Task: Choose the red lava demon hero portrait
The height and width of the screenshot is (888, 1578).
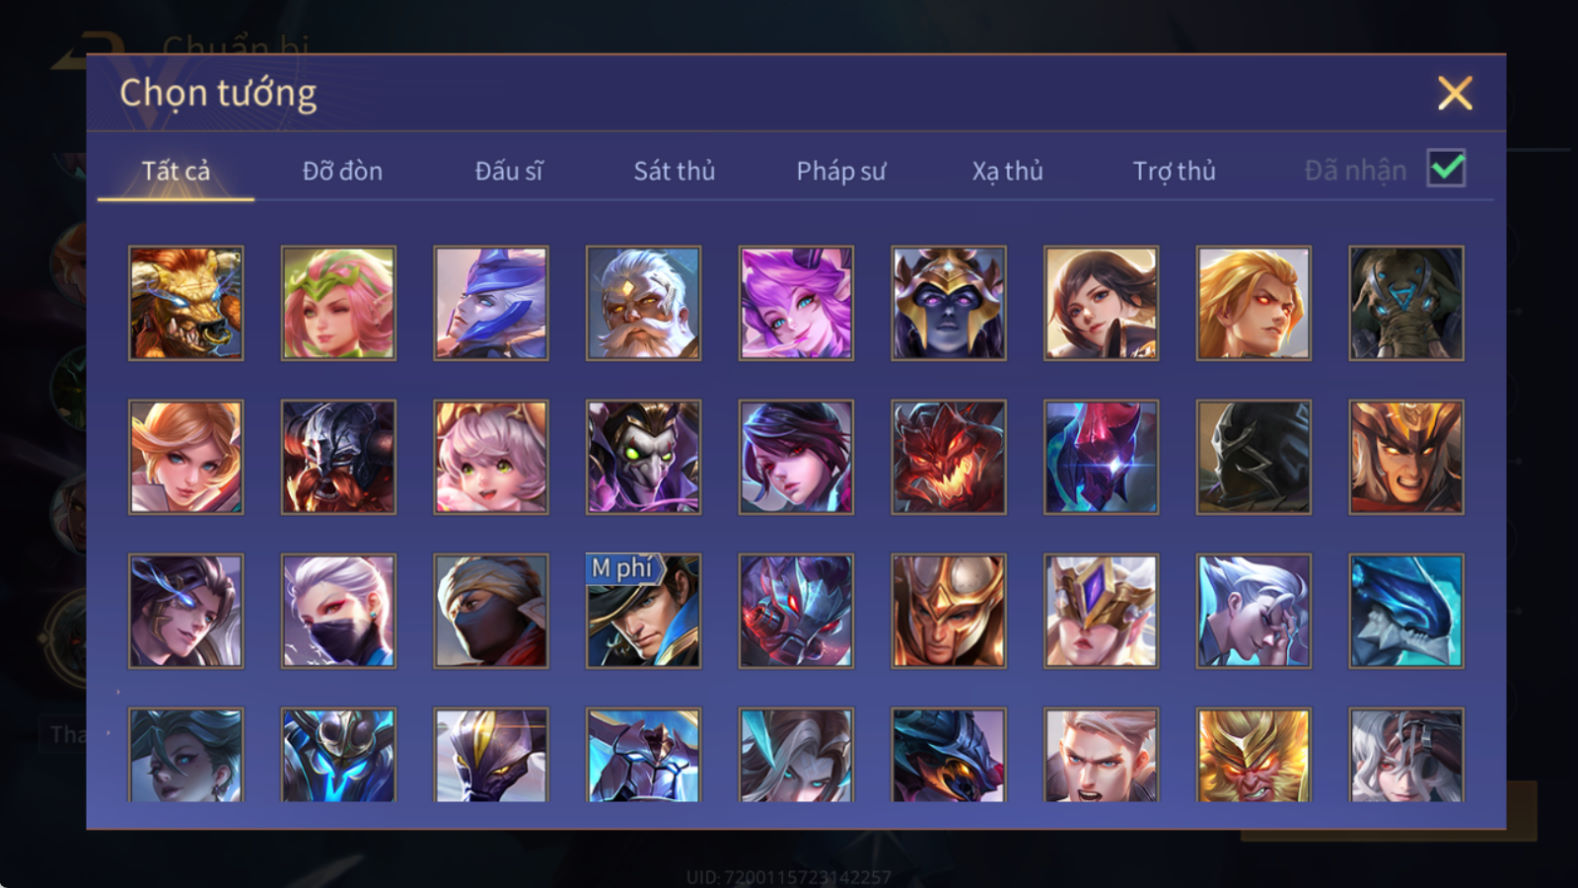Action: pyautogui.click(x=948, y=457)
